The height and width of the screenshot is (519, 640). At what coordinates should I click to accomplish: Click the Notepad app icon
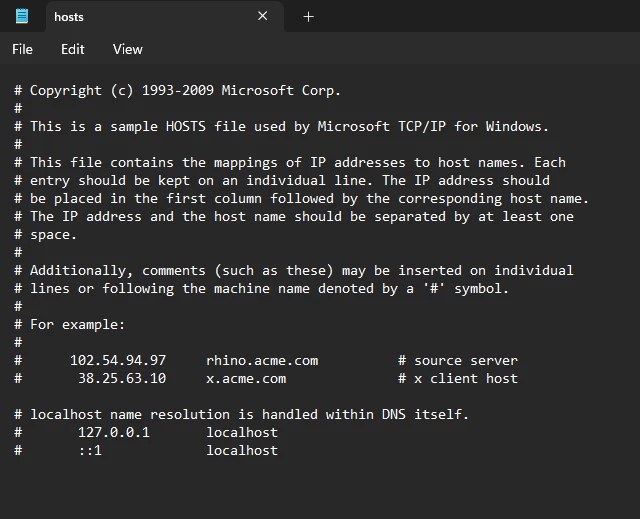coord(22,16)
